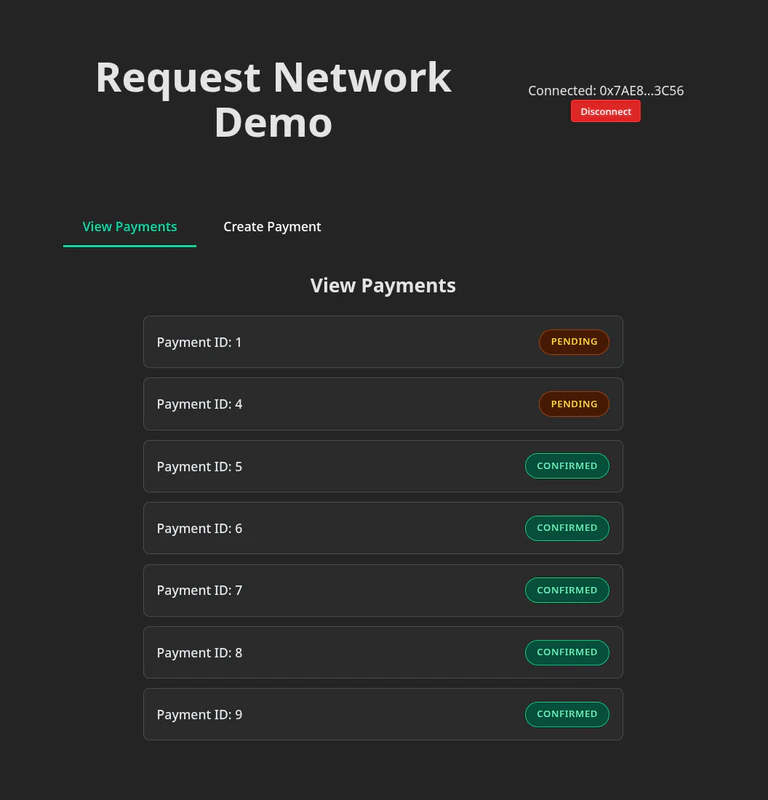
Task: Open the Create Payment tab
Action: pyautogui.click(x=272, y=227)
